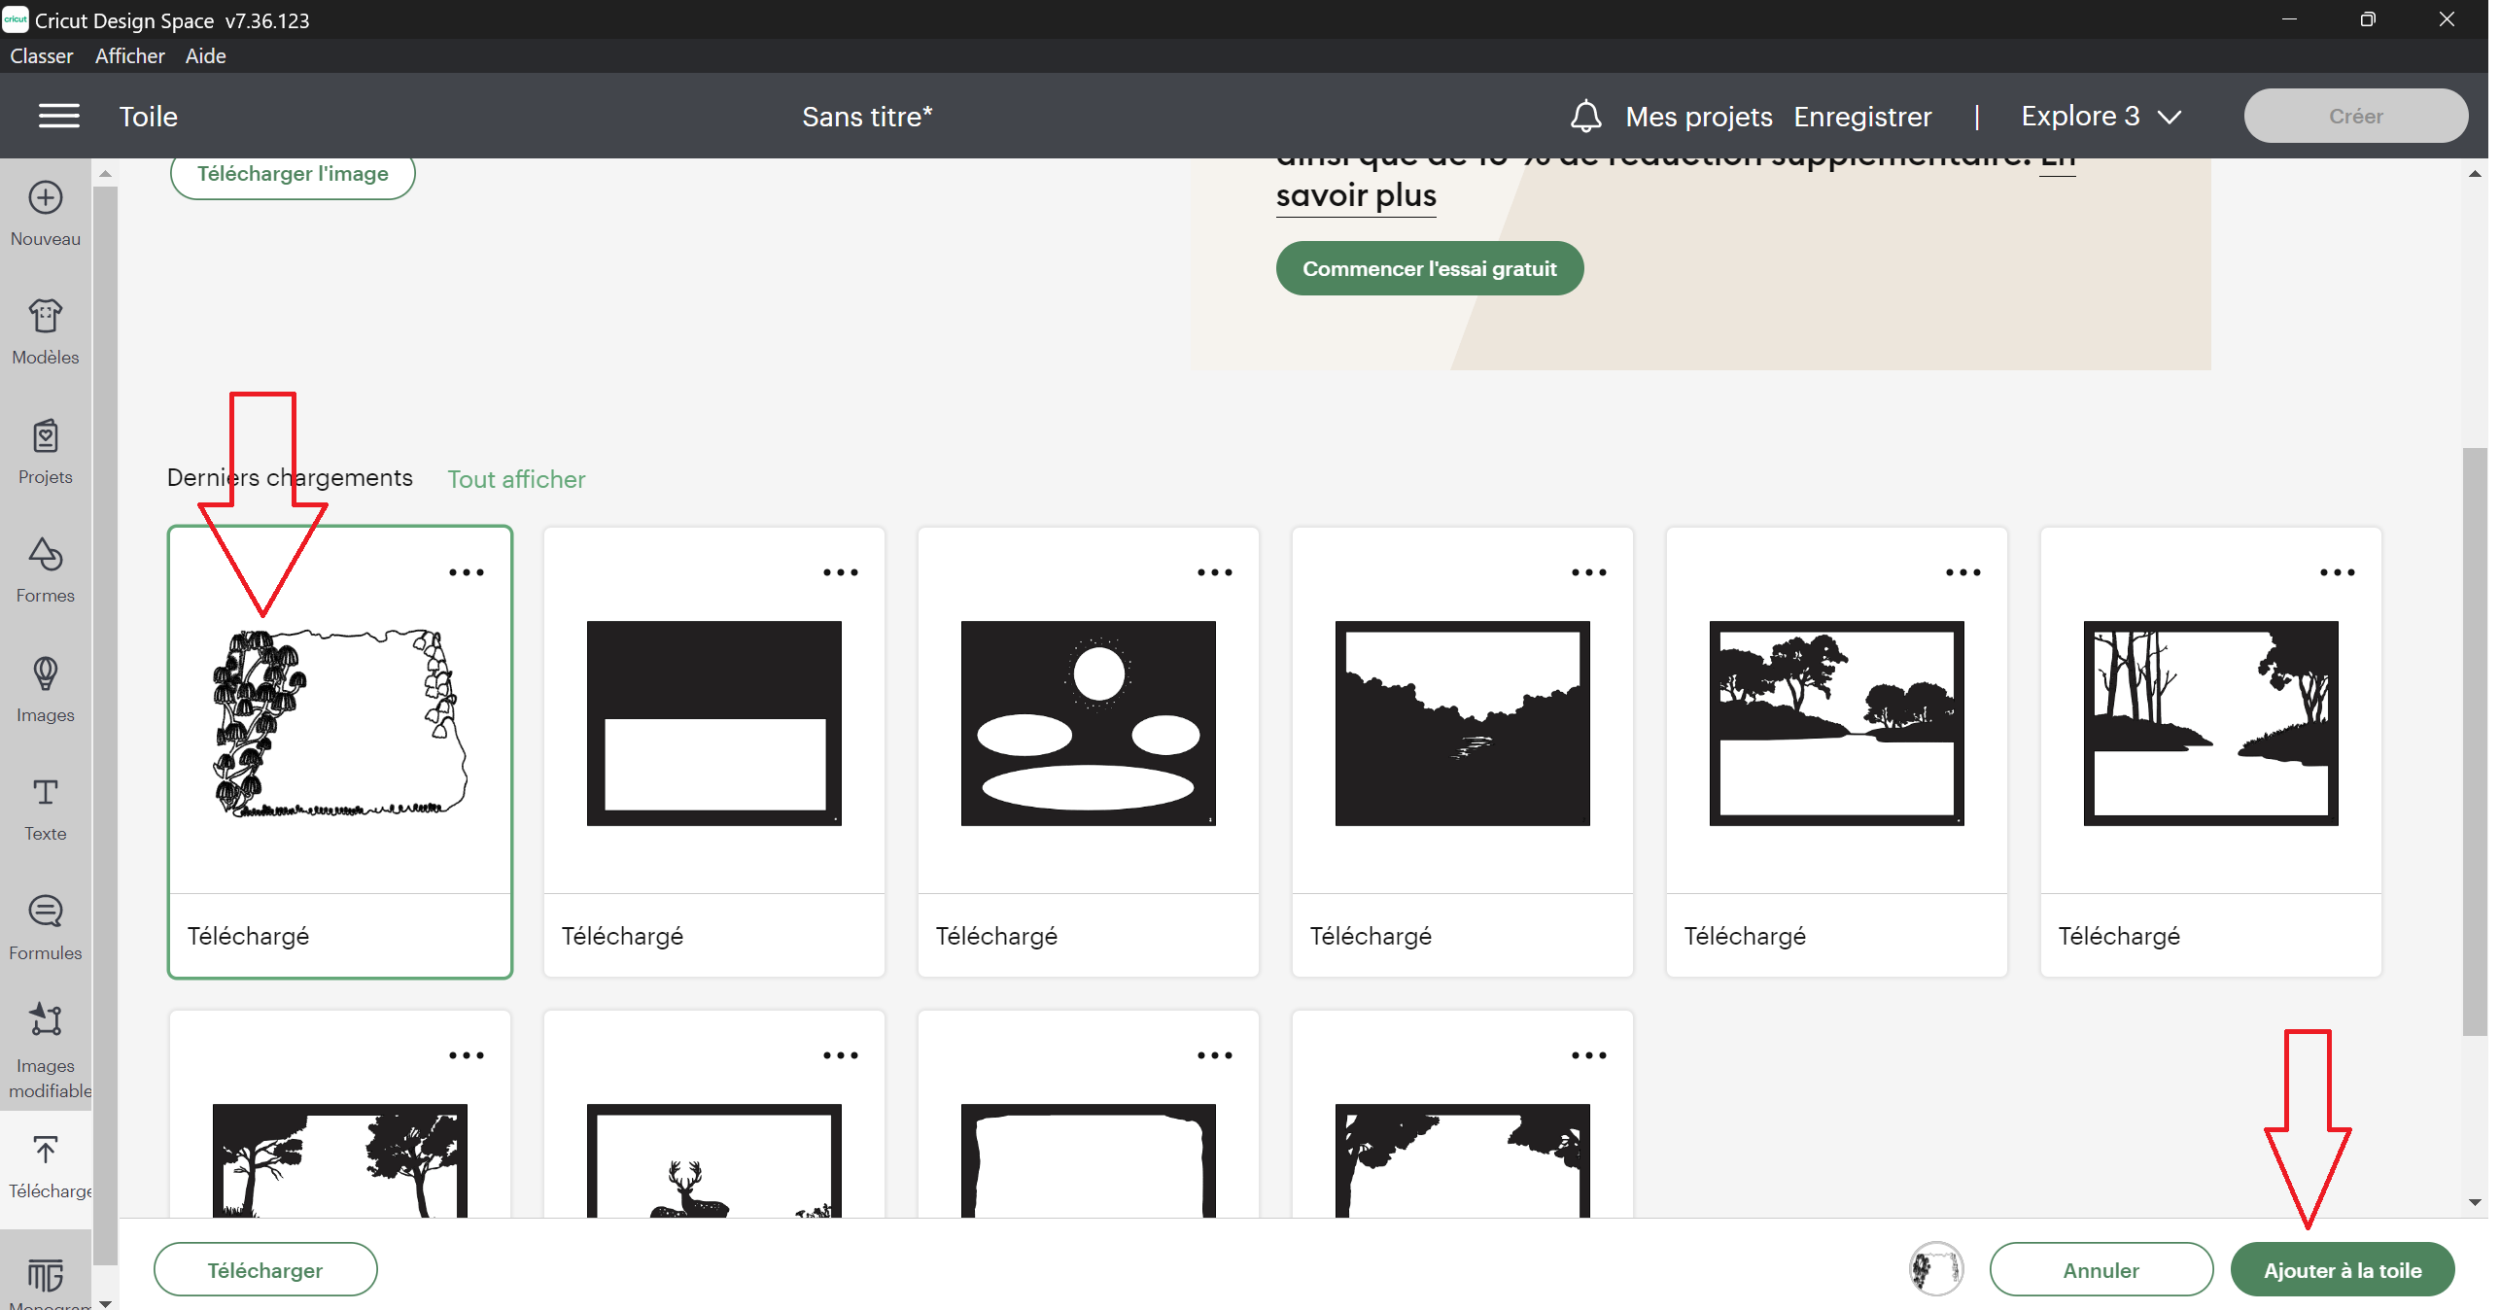Select the wavy empty frame thumbnail
The image size is (2500, 1310).
coord(1088,1160)
